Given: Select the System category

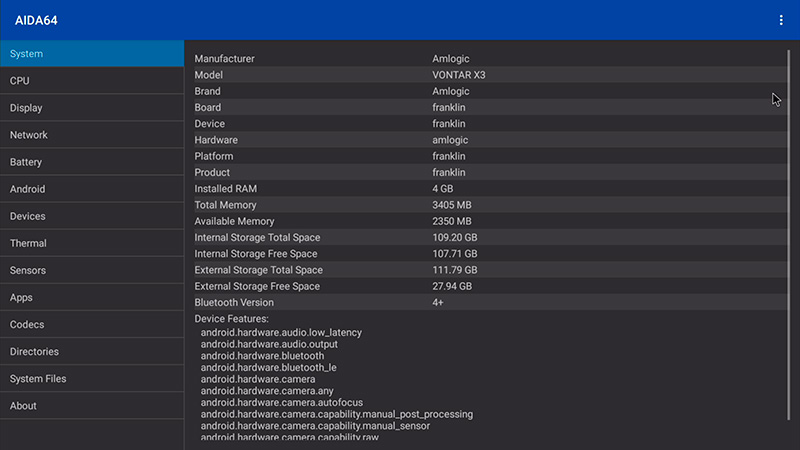Looking at the screenshot, I should (92, 54).
